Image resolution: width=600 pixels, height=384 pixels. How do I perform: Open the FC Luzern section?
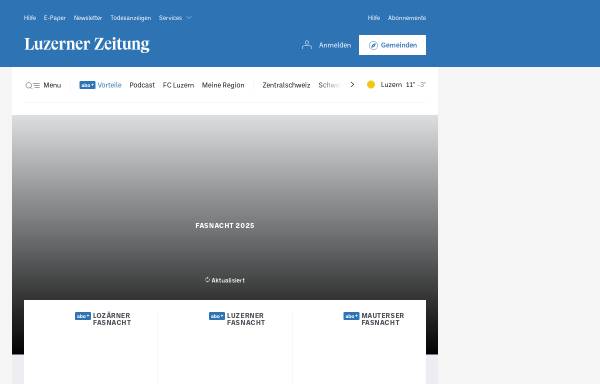pyautogui.click(x=178, y=85)
